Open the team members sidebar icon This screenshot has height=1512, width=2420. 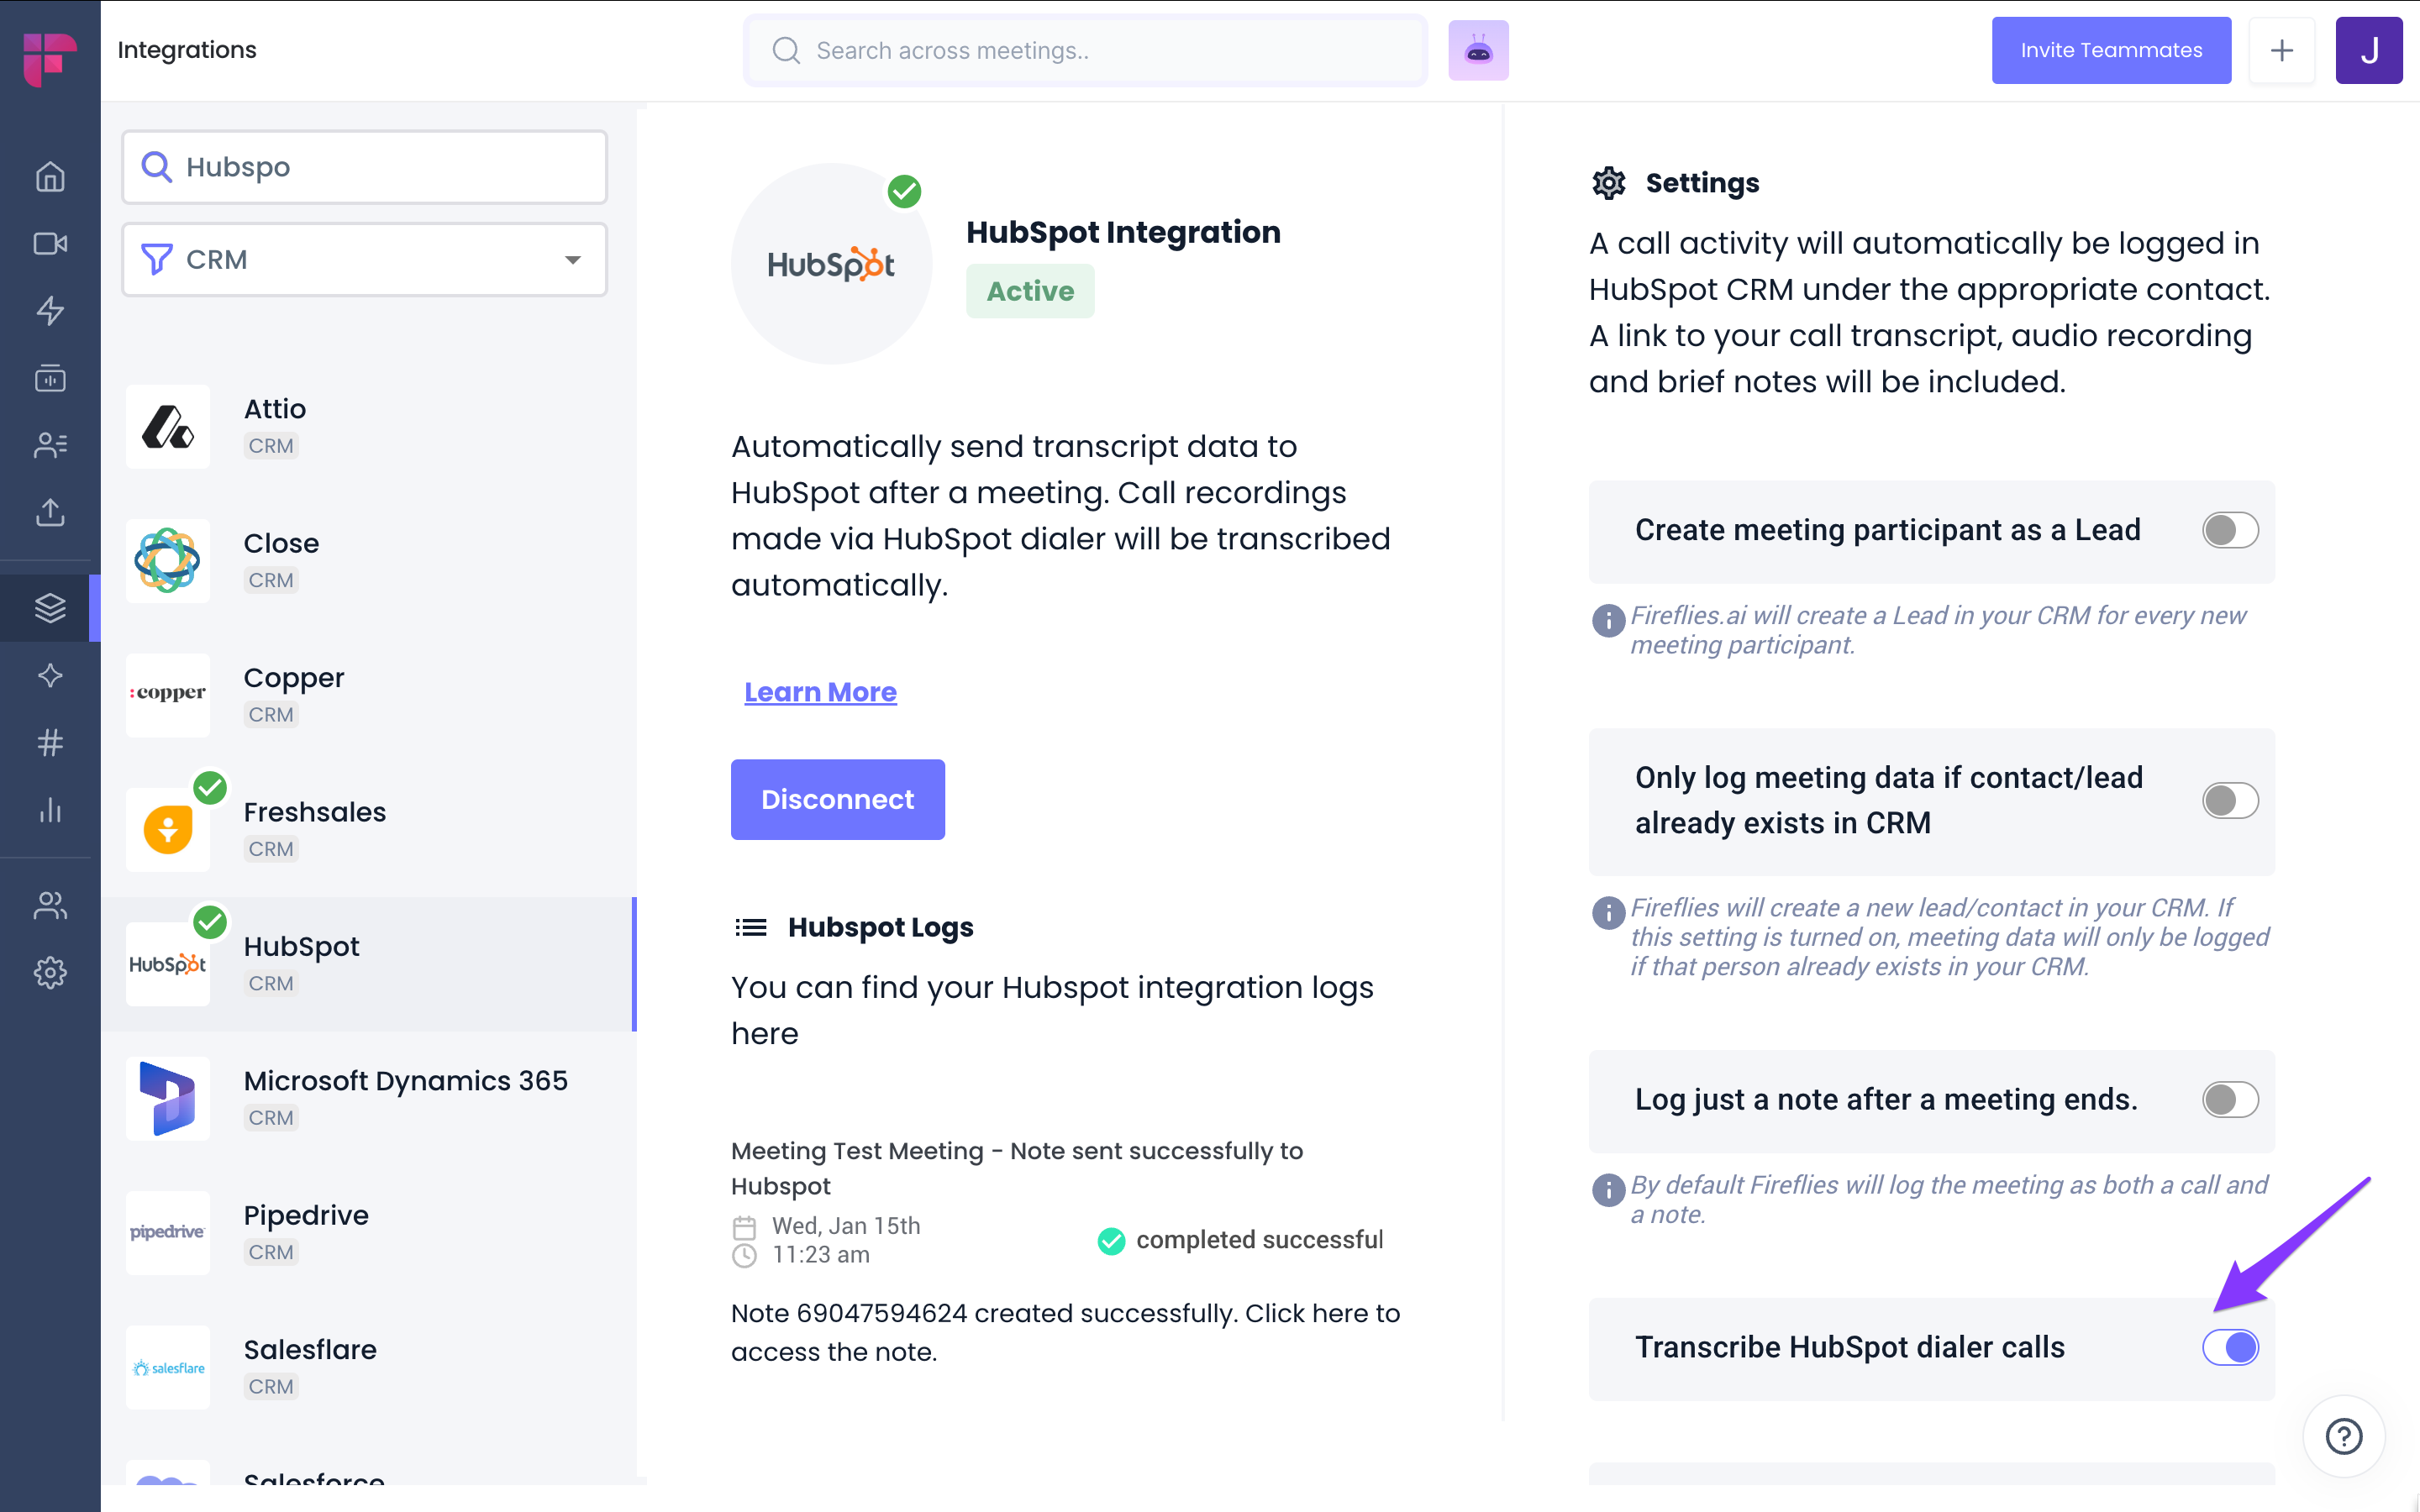tap(50, 905)
